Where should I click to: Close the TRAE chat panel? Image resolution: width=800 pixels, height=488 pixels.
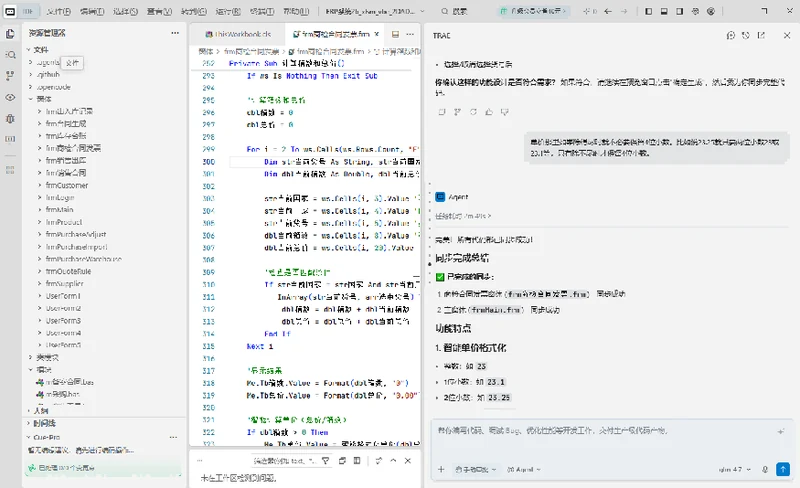tap(786, 35)
